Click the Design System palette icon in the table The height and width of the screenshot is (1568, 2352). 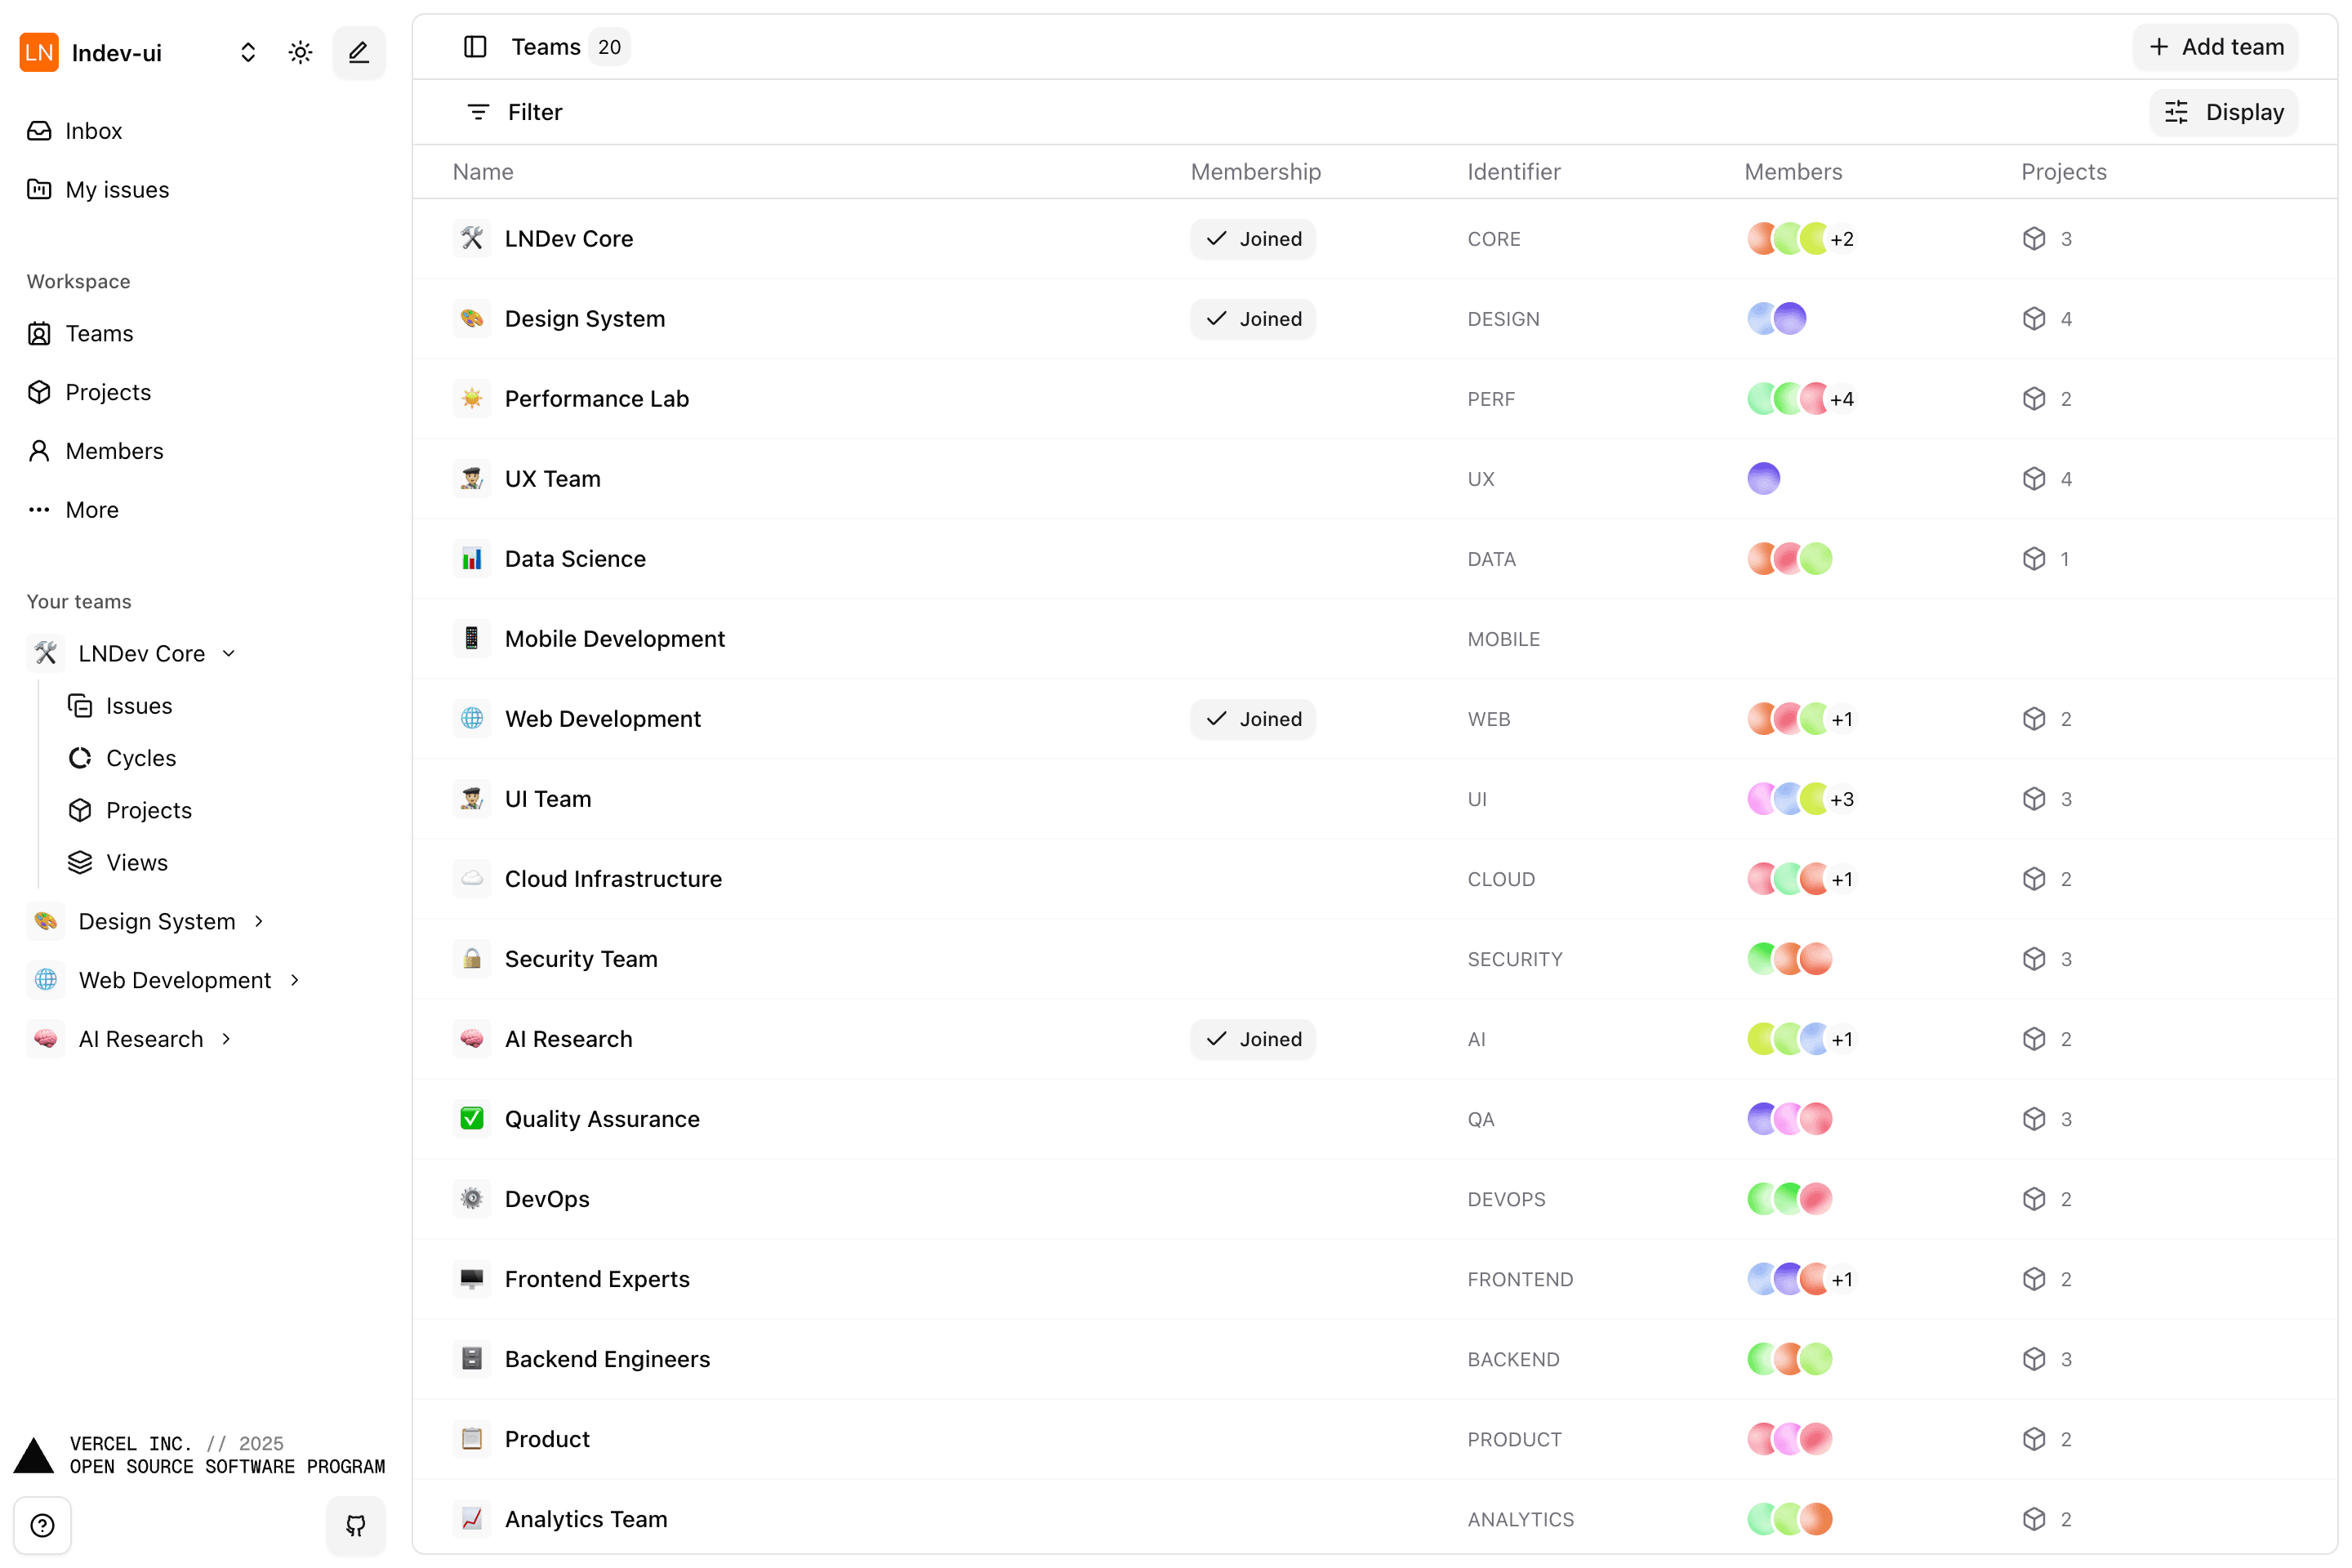pos(472,319)
